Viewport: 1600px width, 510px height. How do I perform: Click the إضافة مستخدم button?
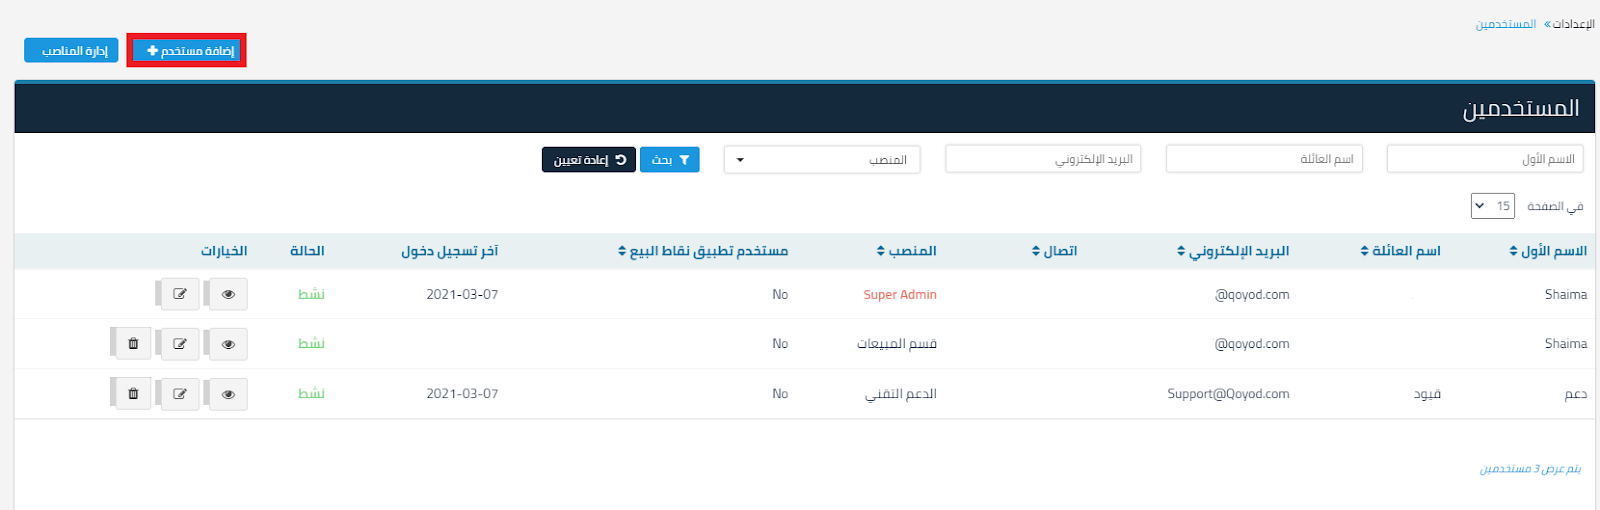187,51
